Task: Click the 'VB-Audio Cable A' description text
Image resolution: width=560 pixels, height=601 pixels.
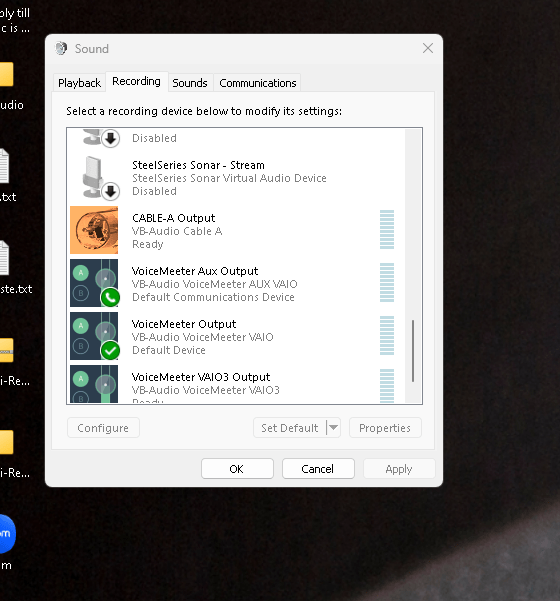Action: click(177, 231)
